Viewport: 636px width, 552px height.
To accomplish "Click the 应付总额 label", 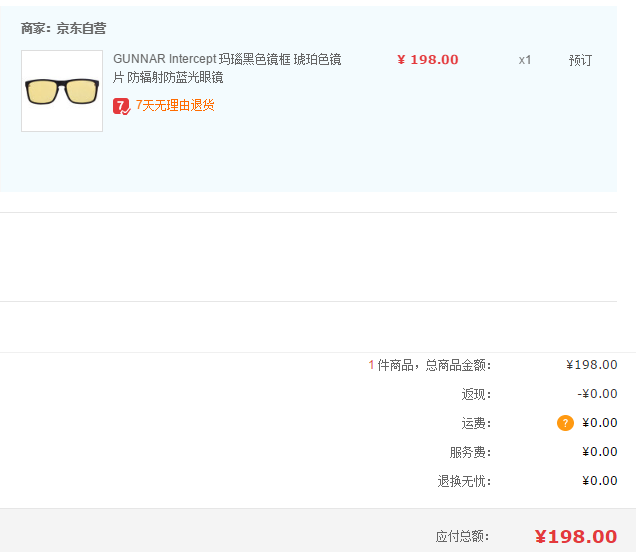I will point(463,537).
